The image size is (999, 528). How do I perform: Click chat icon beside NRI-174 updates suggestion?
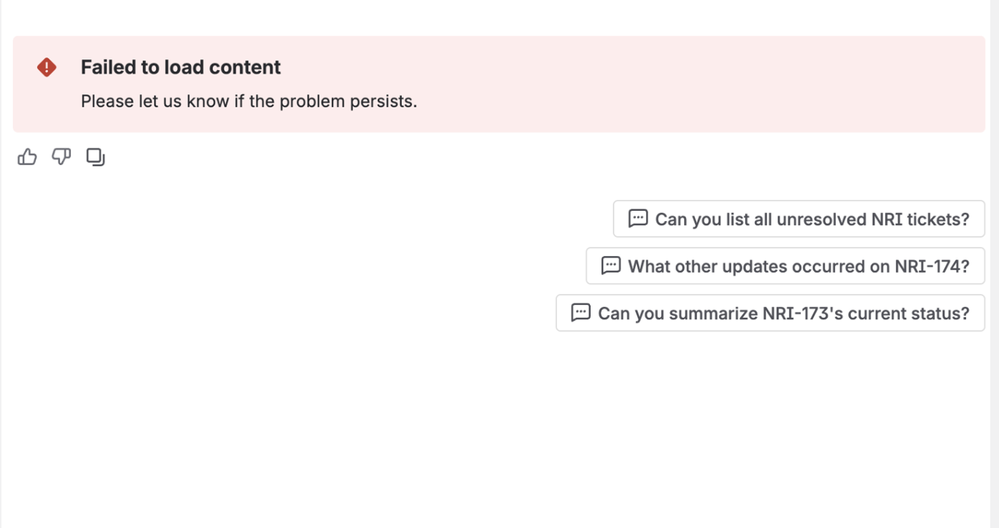tap(611, 266)
